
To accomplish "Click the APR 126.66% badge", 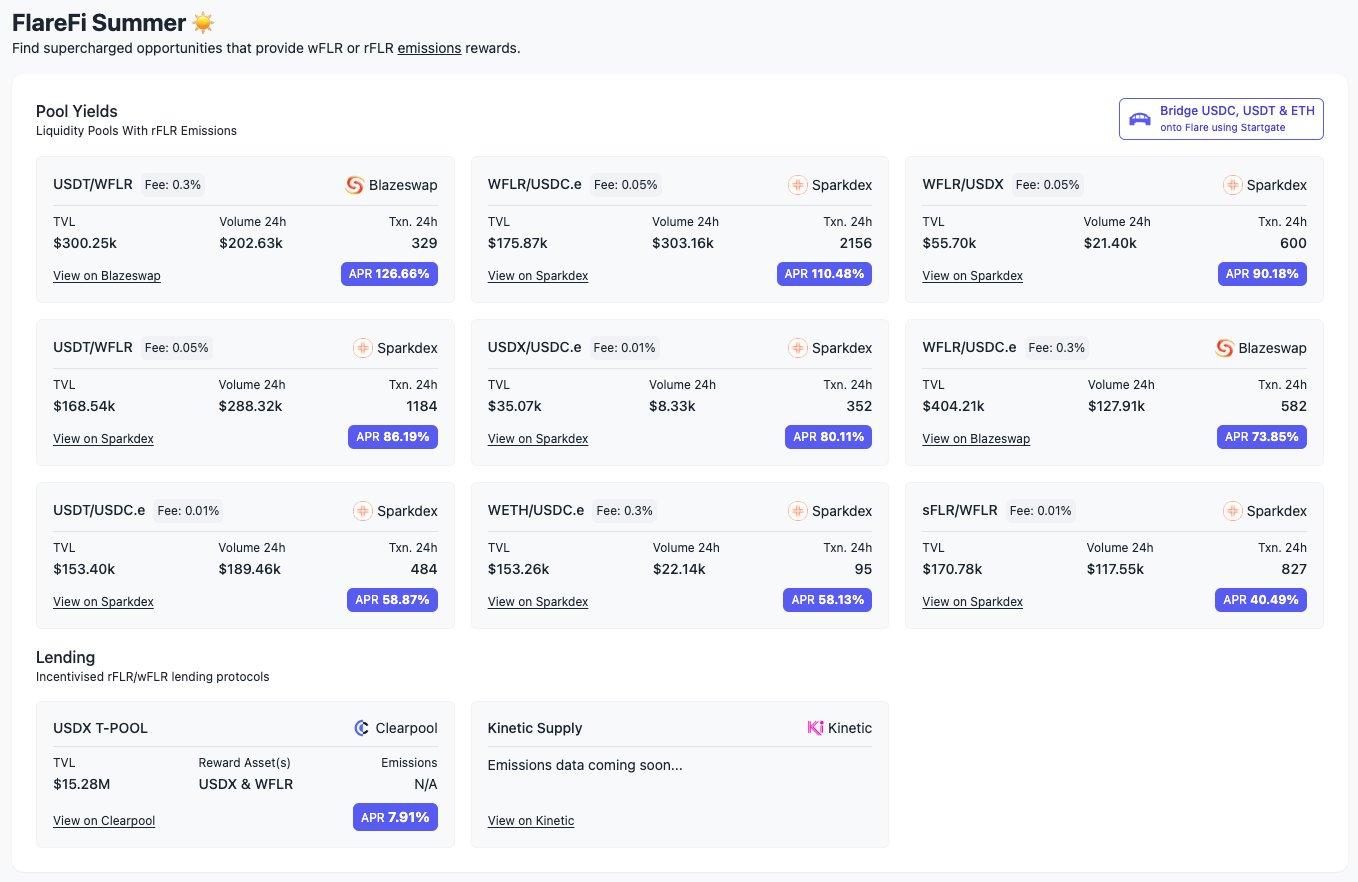I will coord(389,274).
